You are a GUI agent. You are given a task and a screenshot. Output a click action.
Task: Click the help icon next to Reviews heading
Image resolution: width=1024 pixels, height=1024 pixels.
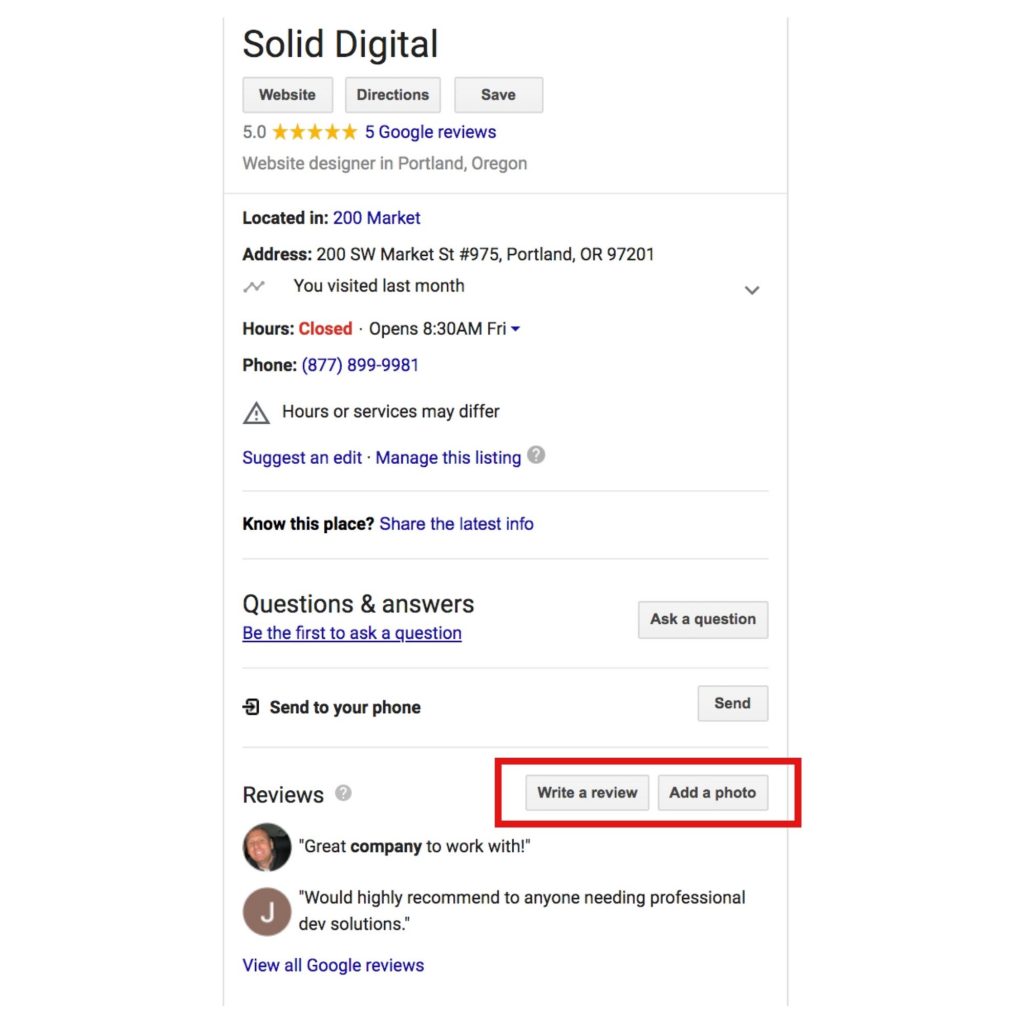click(343, 793)
